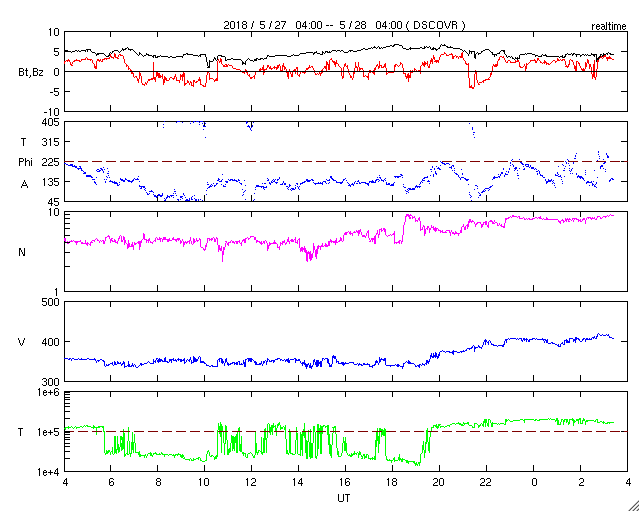Click the '135' Phi tick label
Screen dimensions: 640x512
[x=51, y=182]
